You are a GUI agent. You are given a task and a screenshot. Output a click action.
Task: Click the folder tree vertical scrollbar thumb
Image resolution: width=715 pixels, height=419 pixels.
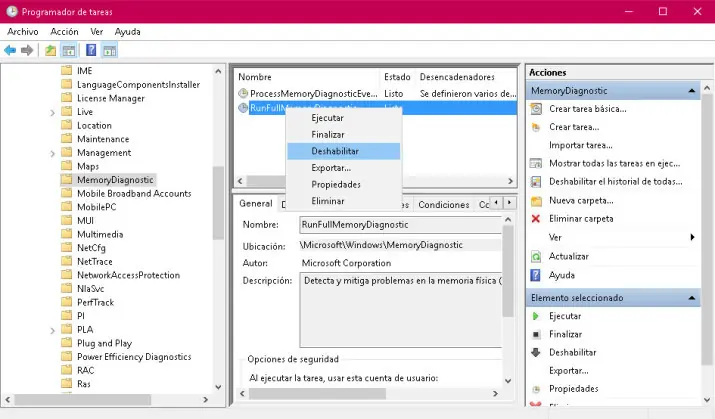(x=218, y=203)
